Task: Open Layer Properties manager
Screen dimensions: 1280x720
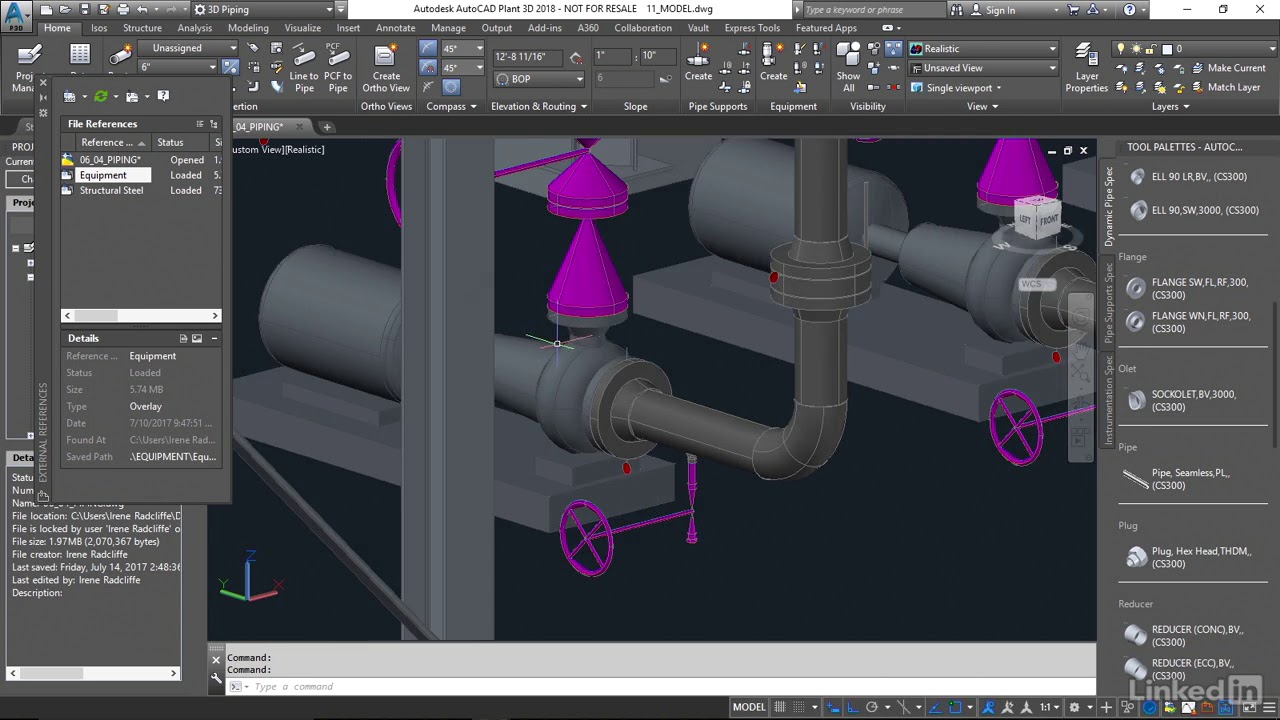Action: click(x=1087, y=68)
